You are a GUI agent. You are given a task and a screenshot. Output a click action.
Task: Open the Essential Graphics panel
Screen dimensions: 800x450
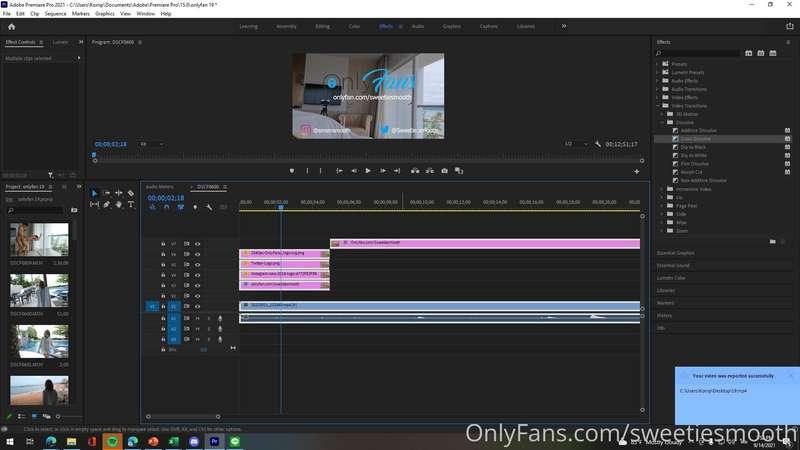pos(677,253)
